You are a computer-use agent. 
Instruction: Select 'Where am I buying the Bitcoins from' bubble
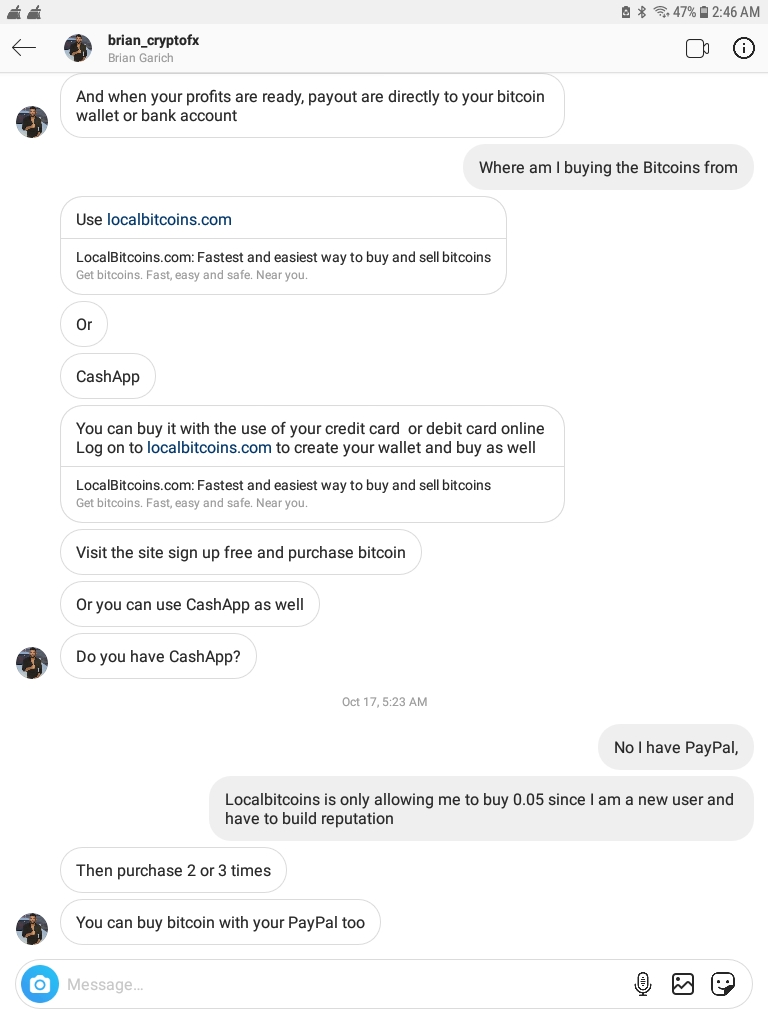[x=608, y=167]
